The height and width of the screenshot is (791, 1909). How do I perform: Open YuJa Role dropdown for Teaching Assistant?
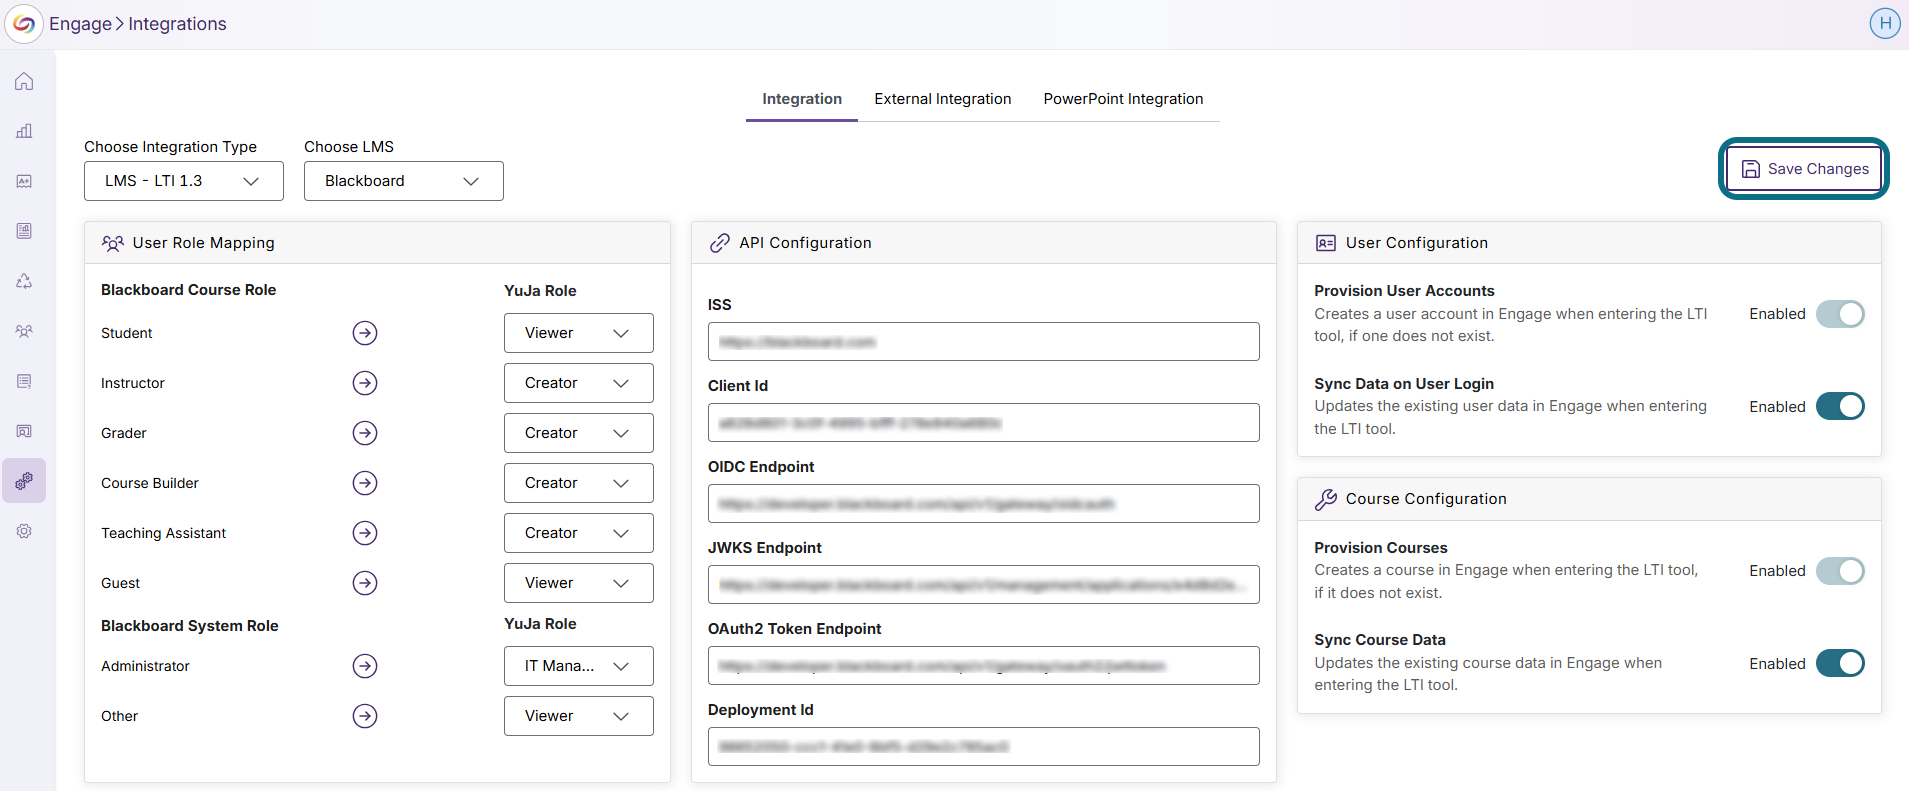(x=579, y=533)
